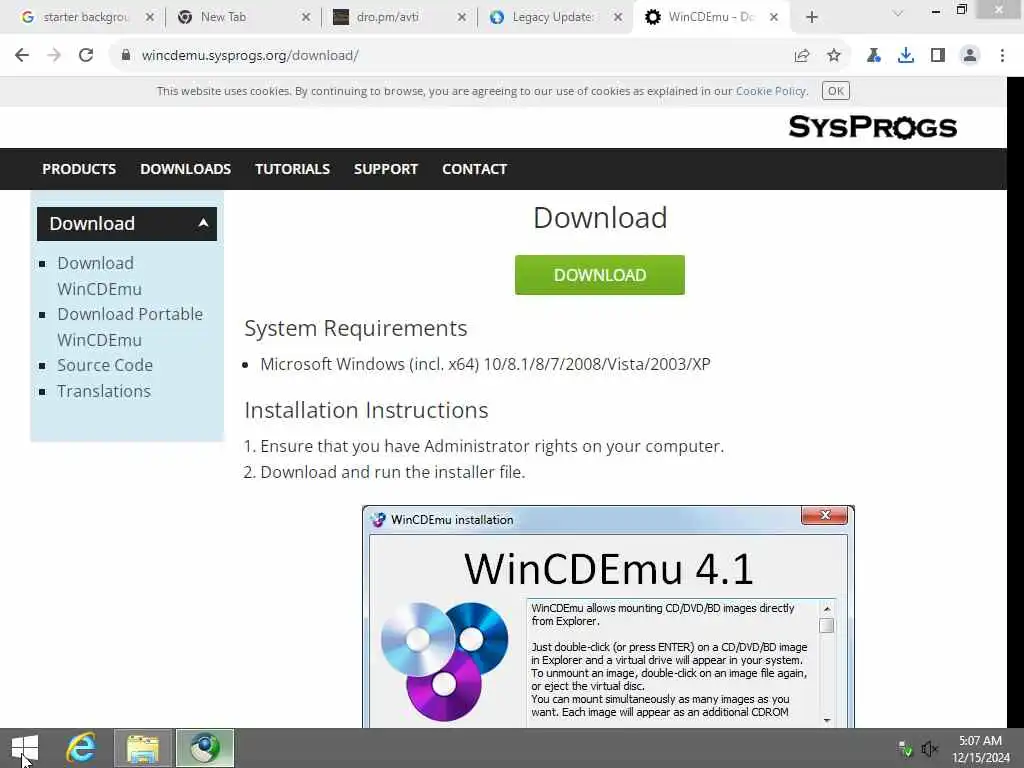
Task: Open the TUTORIALS menu
Action: coord(292,169)
